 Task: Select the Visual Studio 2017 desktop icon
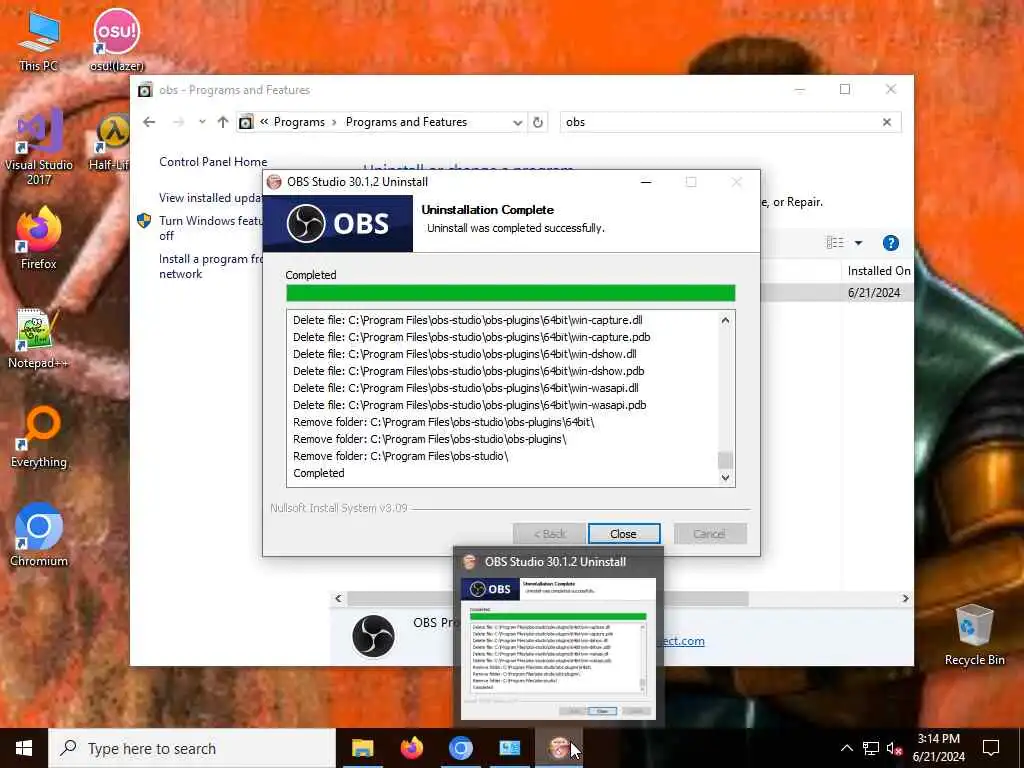click(39, 148)
